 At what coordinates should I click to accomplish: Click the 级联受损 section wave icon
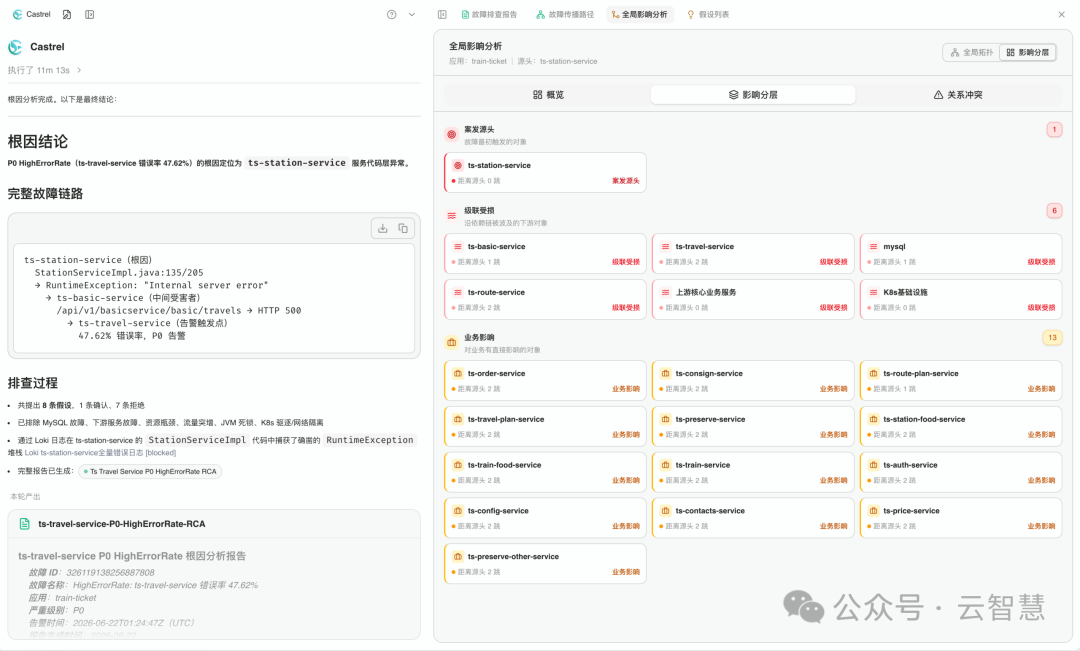[451, 216]
